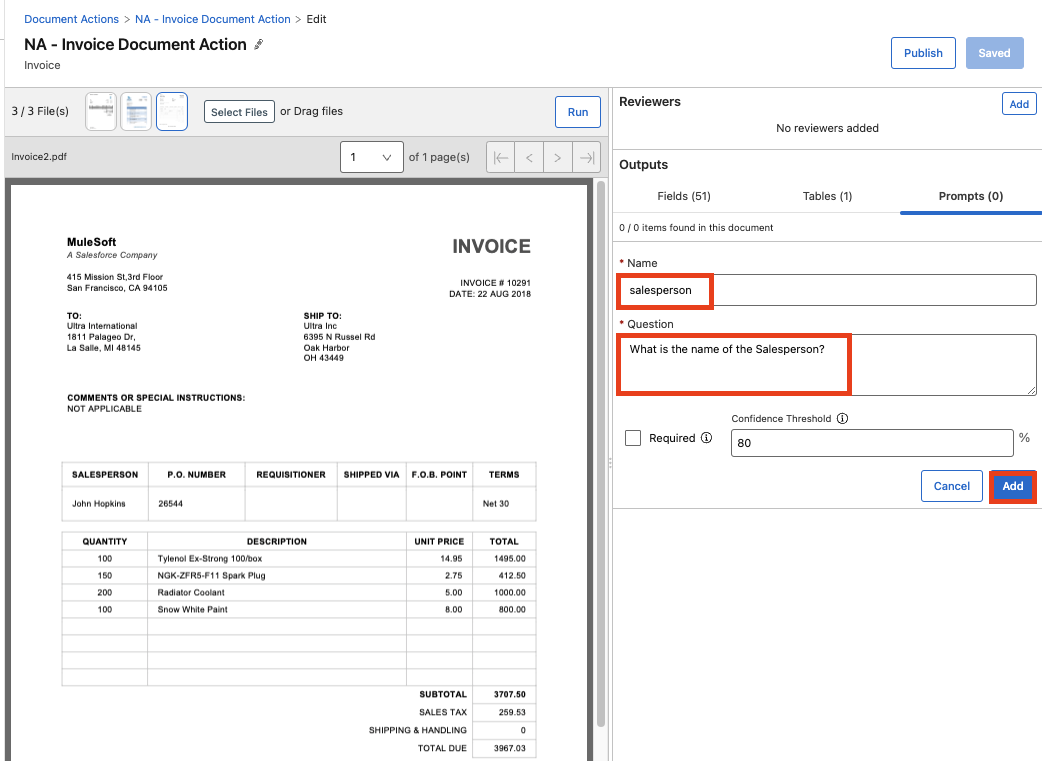The image size is (1042, 761).
Task: Click the Saved button
Action: pyautogui.click(x=993, y=53)
